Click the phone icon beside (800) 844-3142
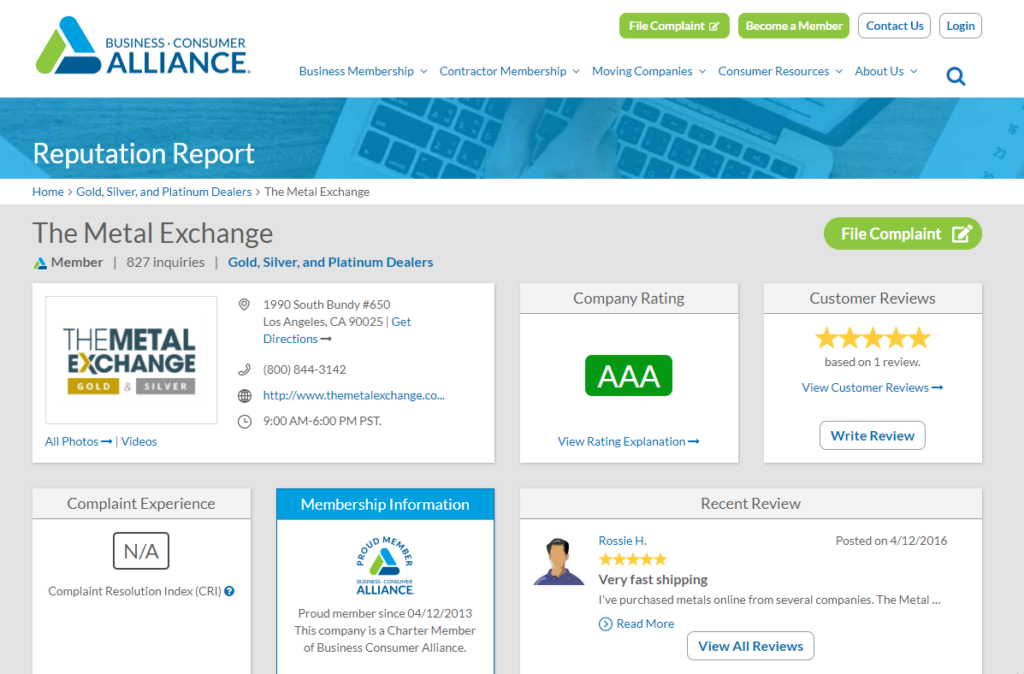 [244, 370]
